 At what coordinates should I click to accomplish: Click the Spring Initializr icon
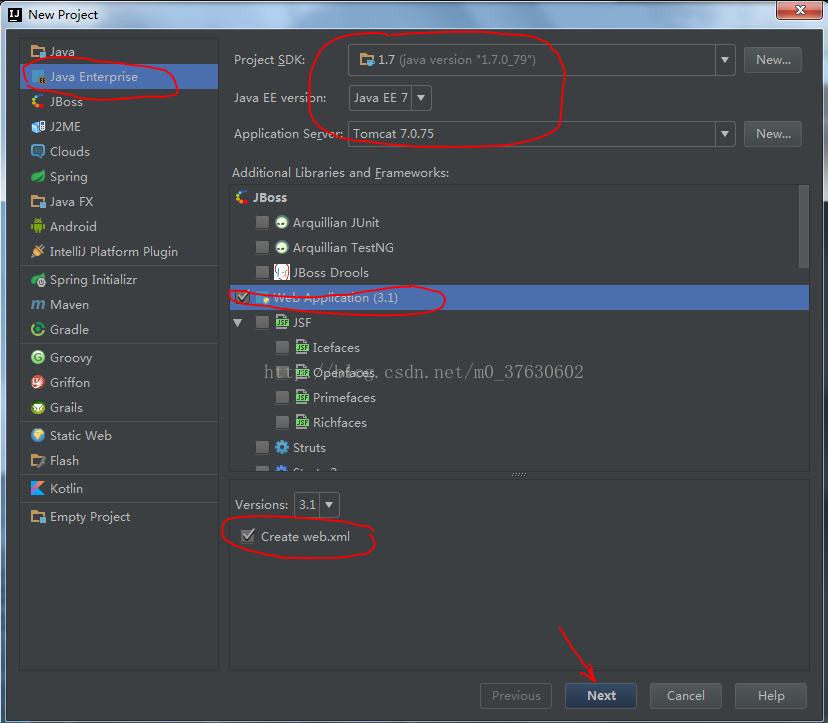[x=38, y=280]
